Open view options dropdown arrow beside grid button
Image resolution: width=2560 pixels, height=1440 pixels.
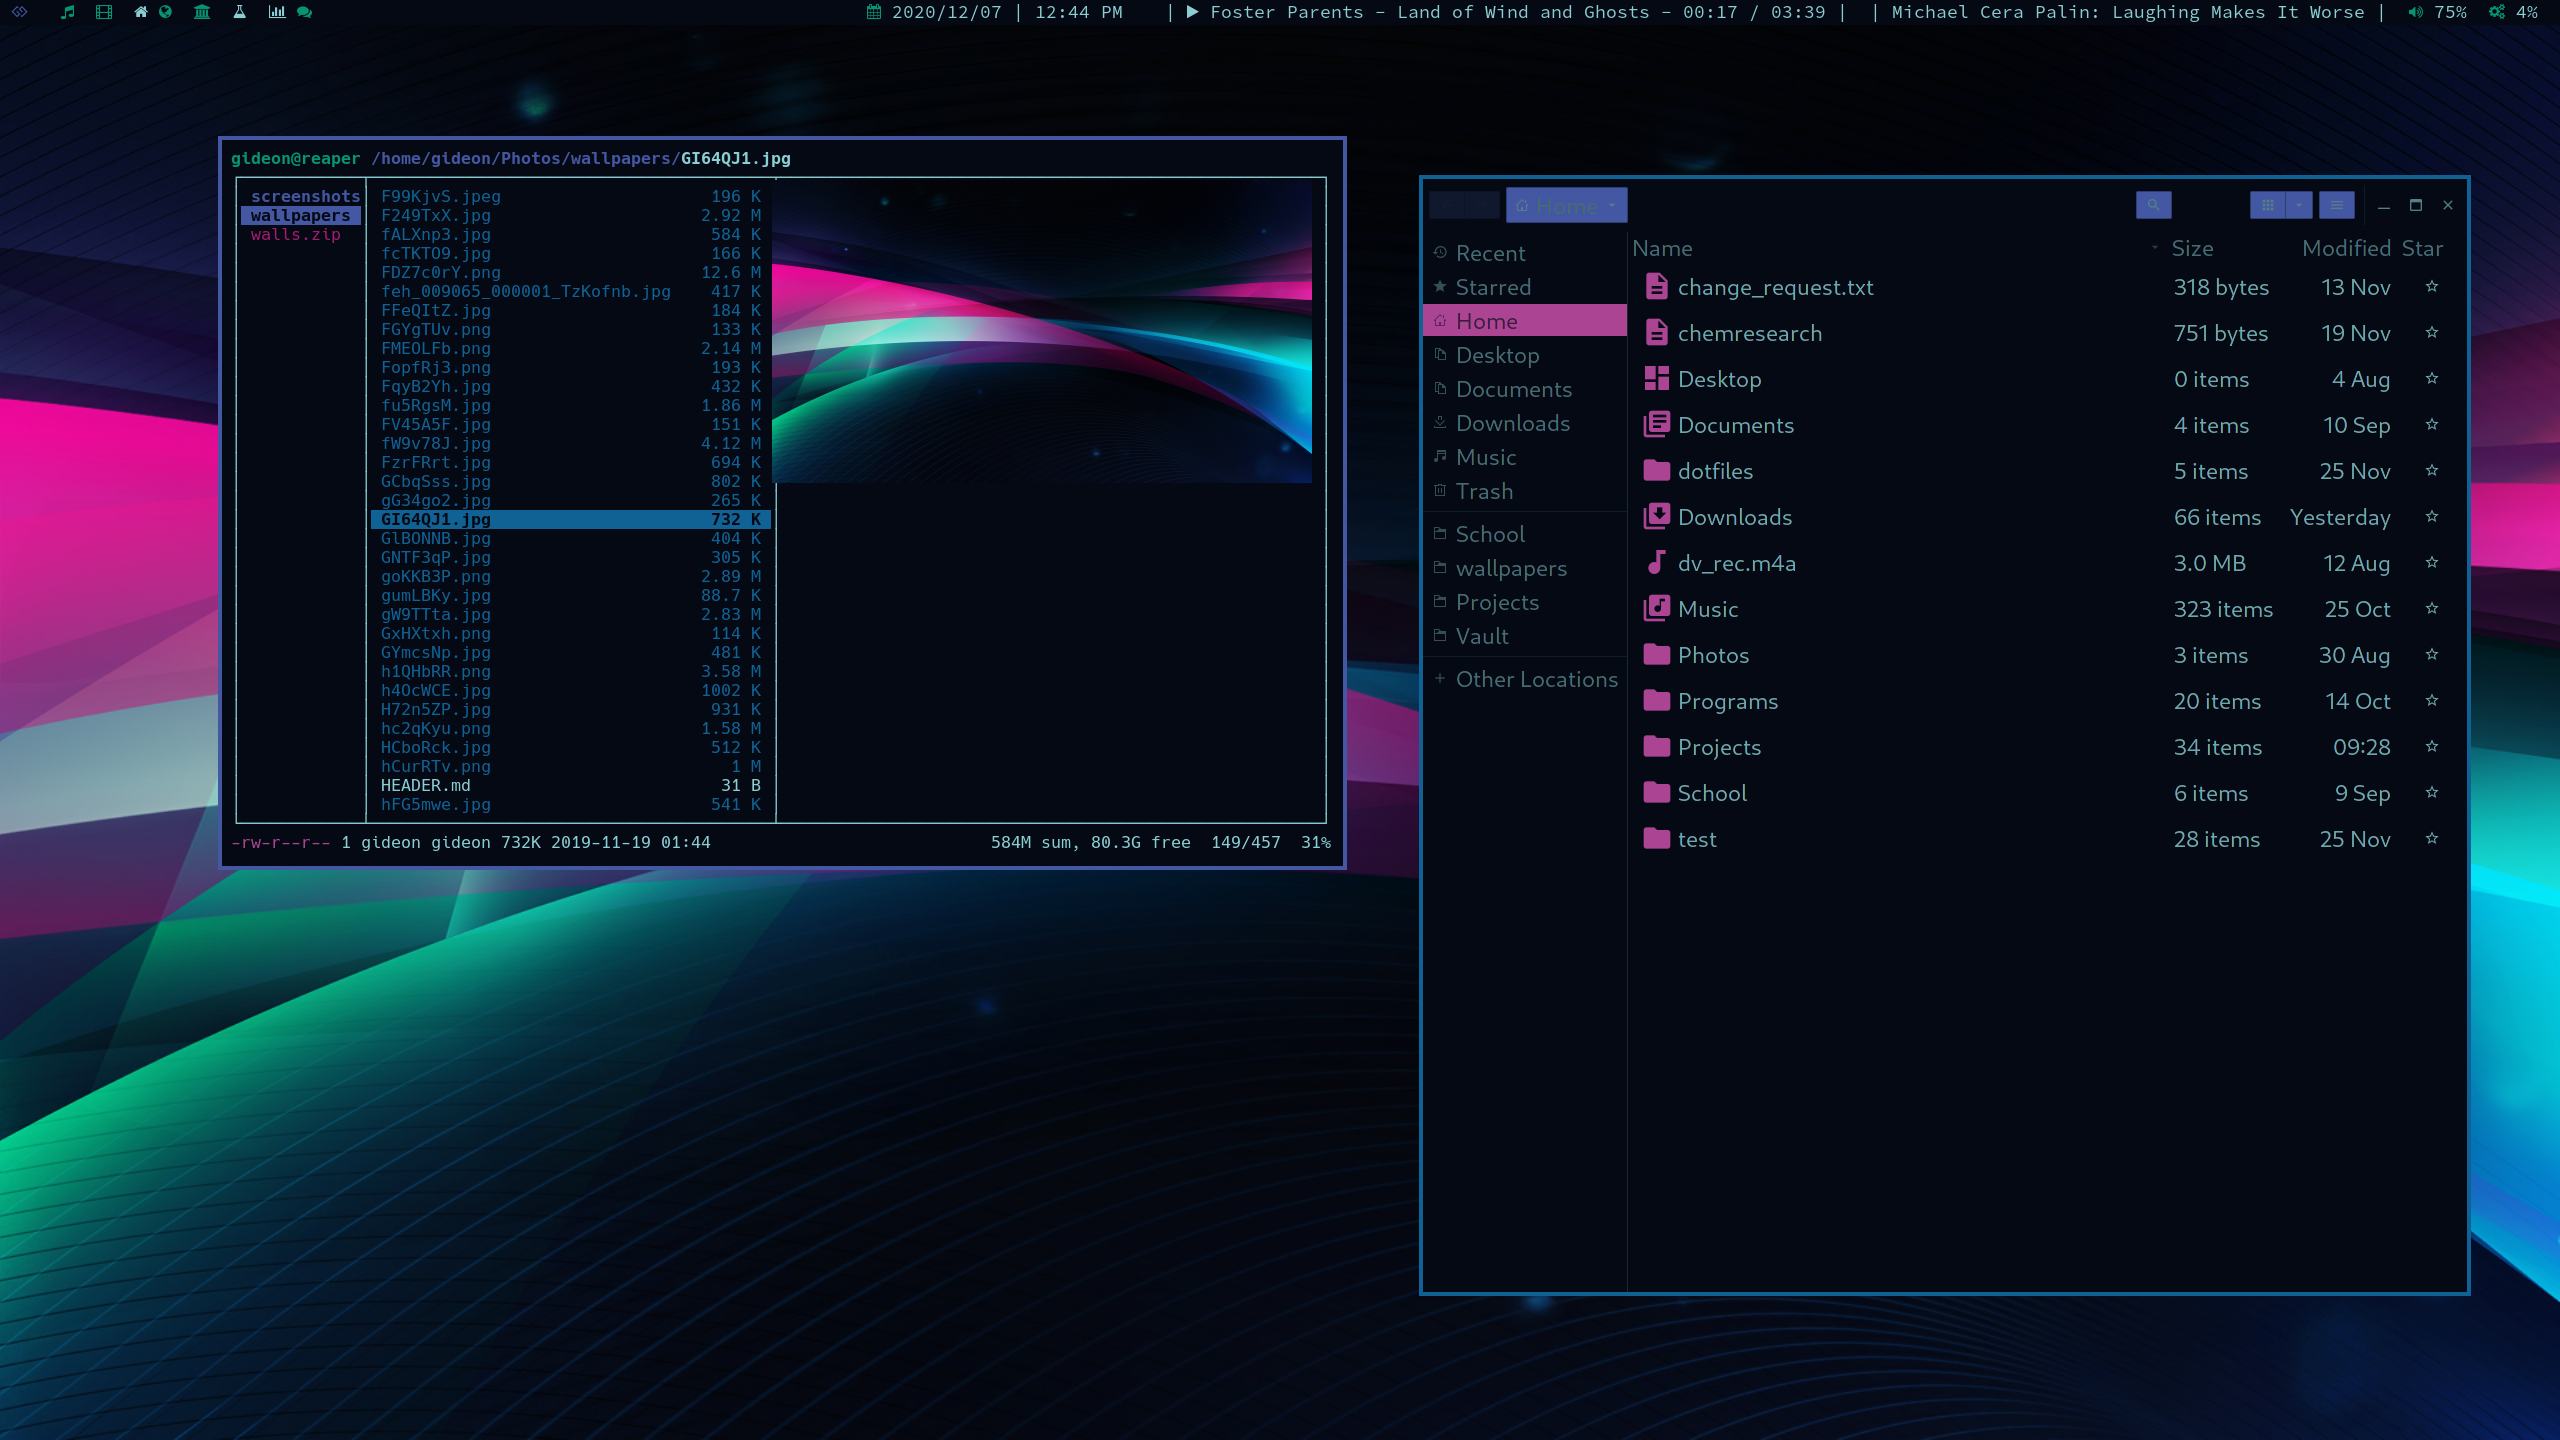tap(2299, 205)
